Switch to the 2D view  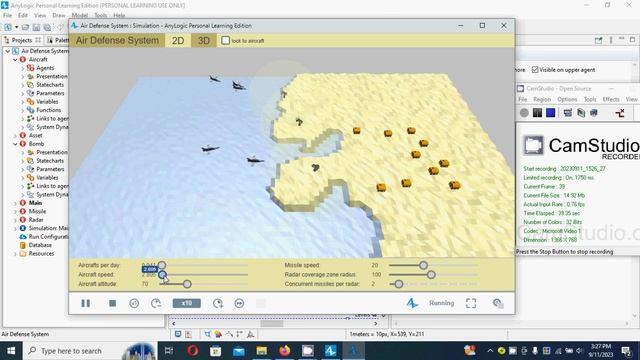point(178,40)
